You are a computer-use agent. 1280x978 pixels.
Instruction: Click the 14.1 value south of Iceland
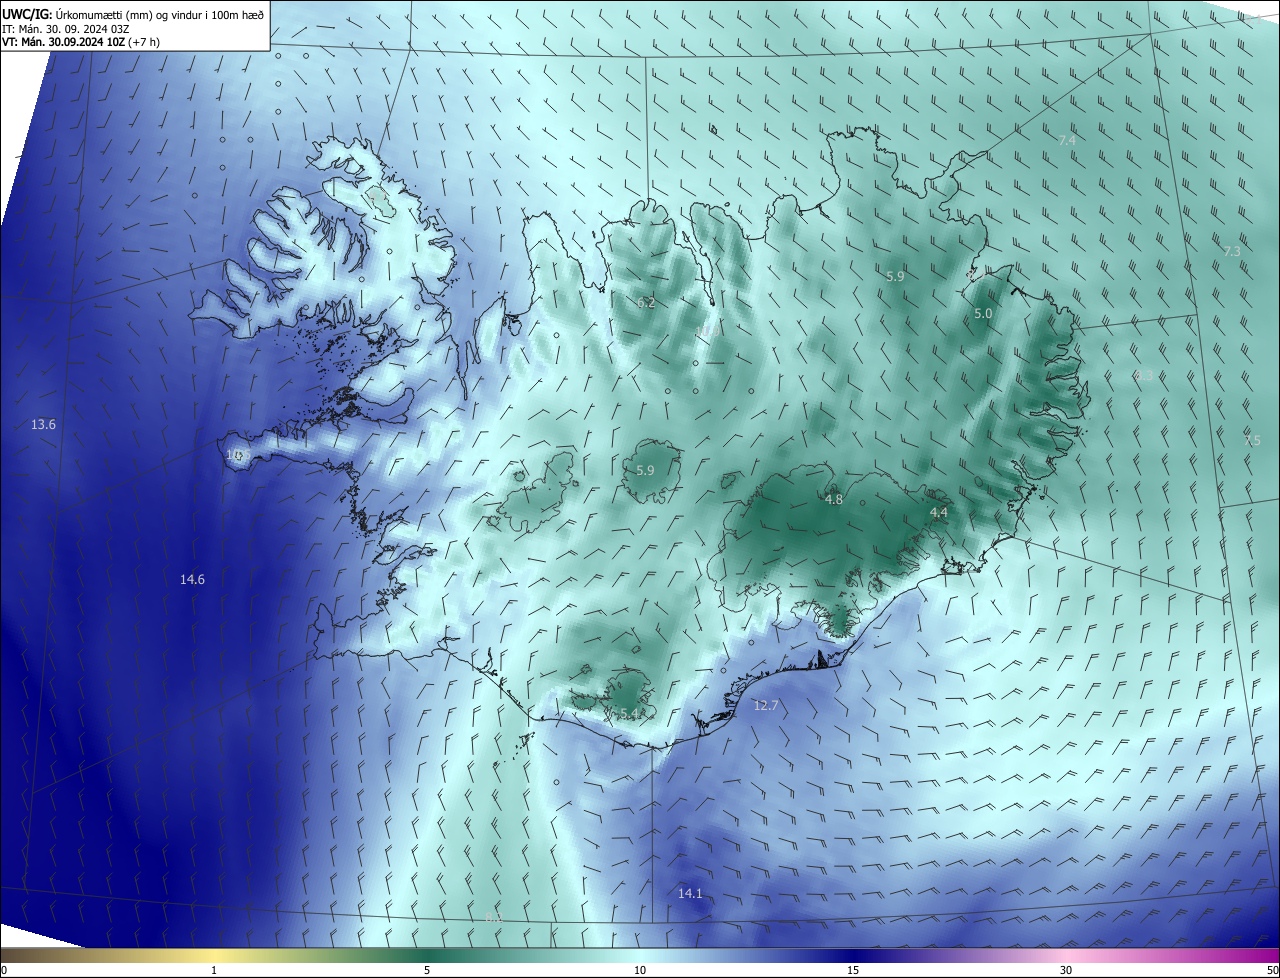click(690, 894)
